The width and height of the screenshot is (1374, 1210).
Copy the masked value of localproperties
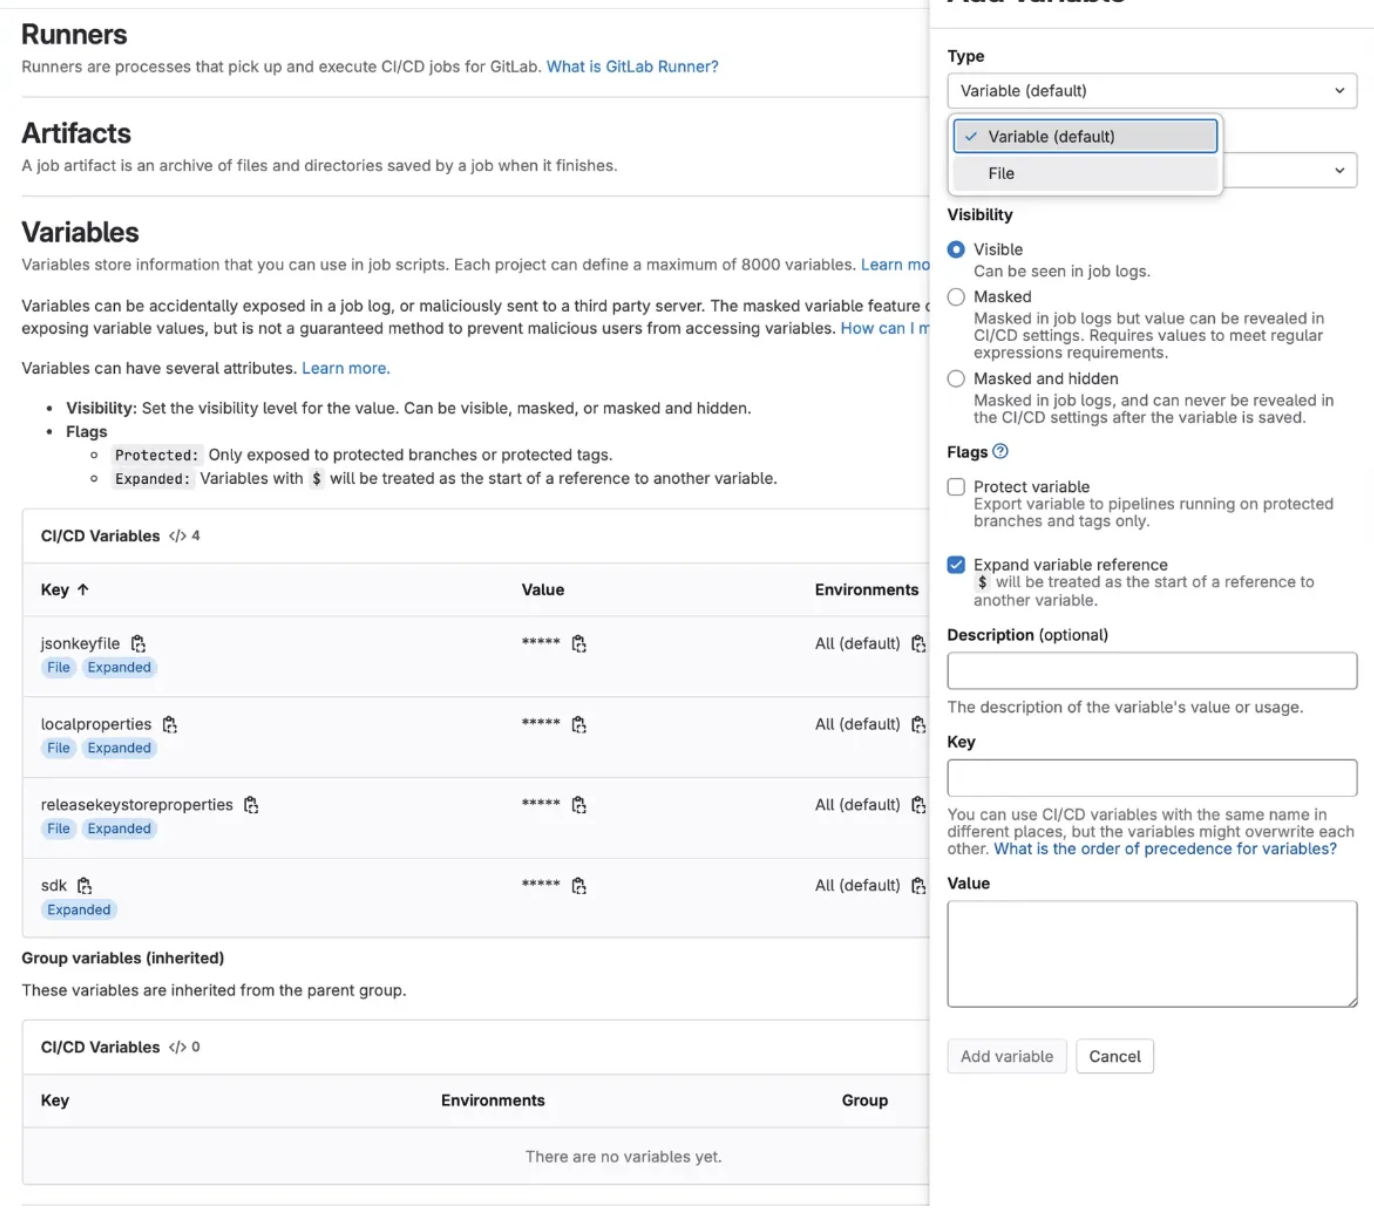[x=579, y=725]
